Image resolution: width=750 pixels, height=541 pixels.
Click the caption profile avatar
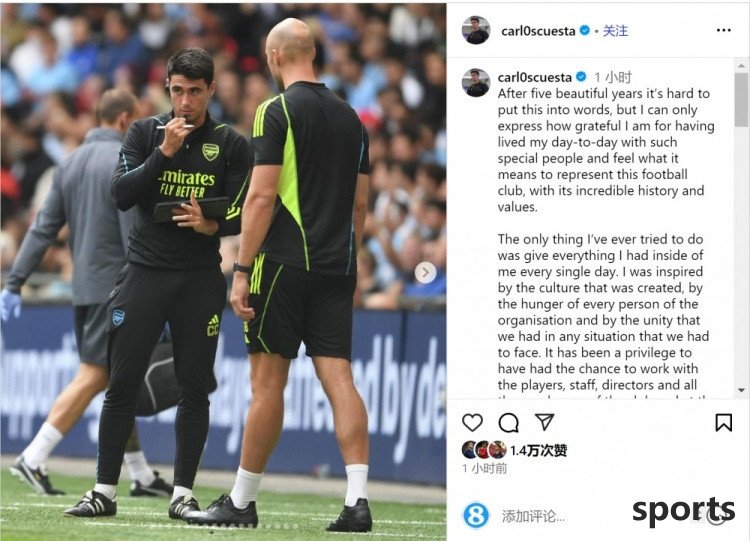(x=476, y=82)
